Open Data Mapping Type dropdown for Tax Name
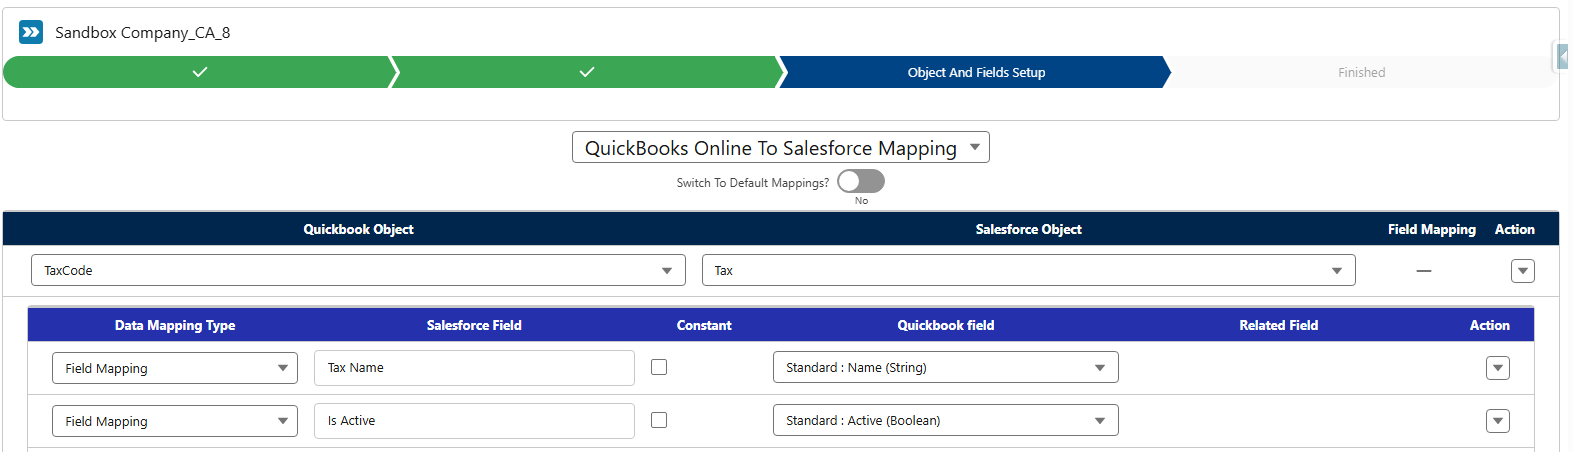The height and width of the screenshot is (452, 1573). point(175,368)
